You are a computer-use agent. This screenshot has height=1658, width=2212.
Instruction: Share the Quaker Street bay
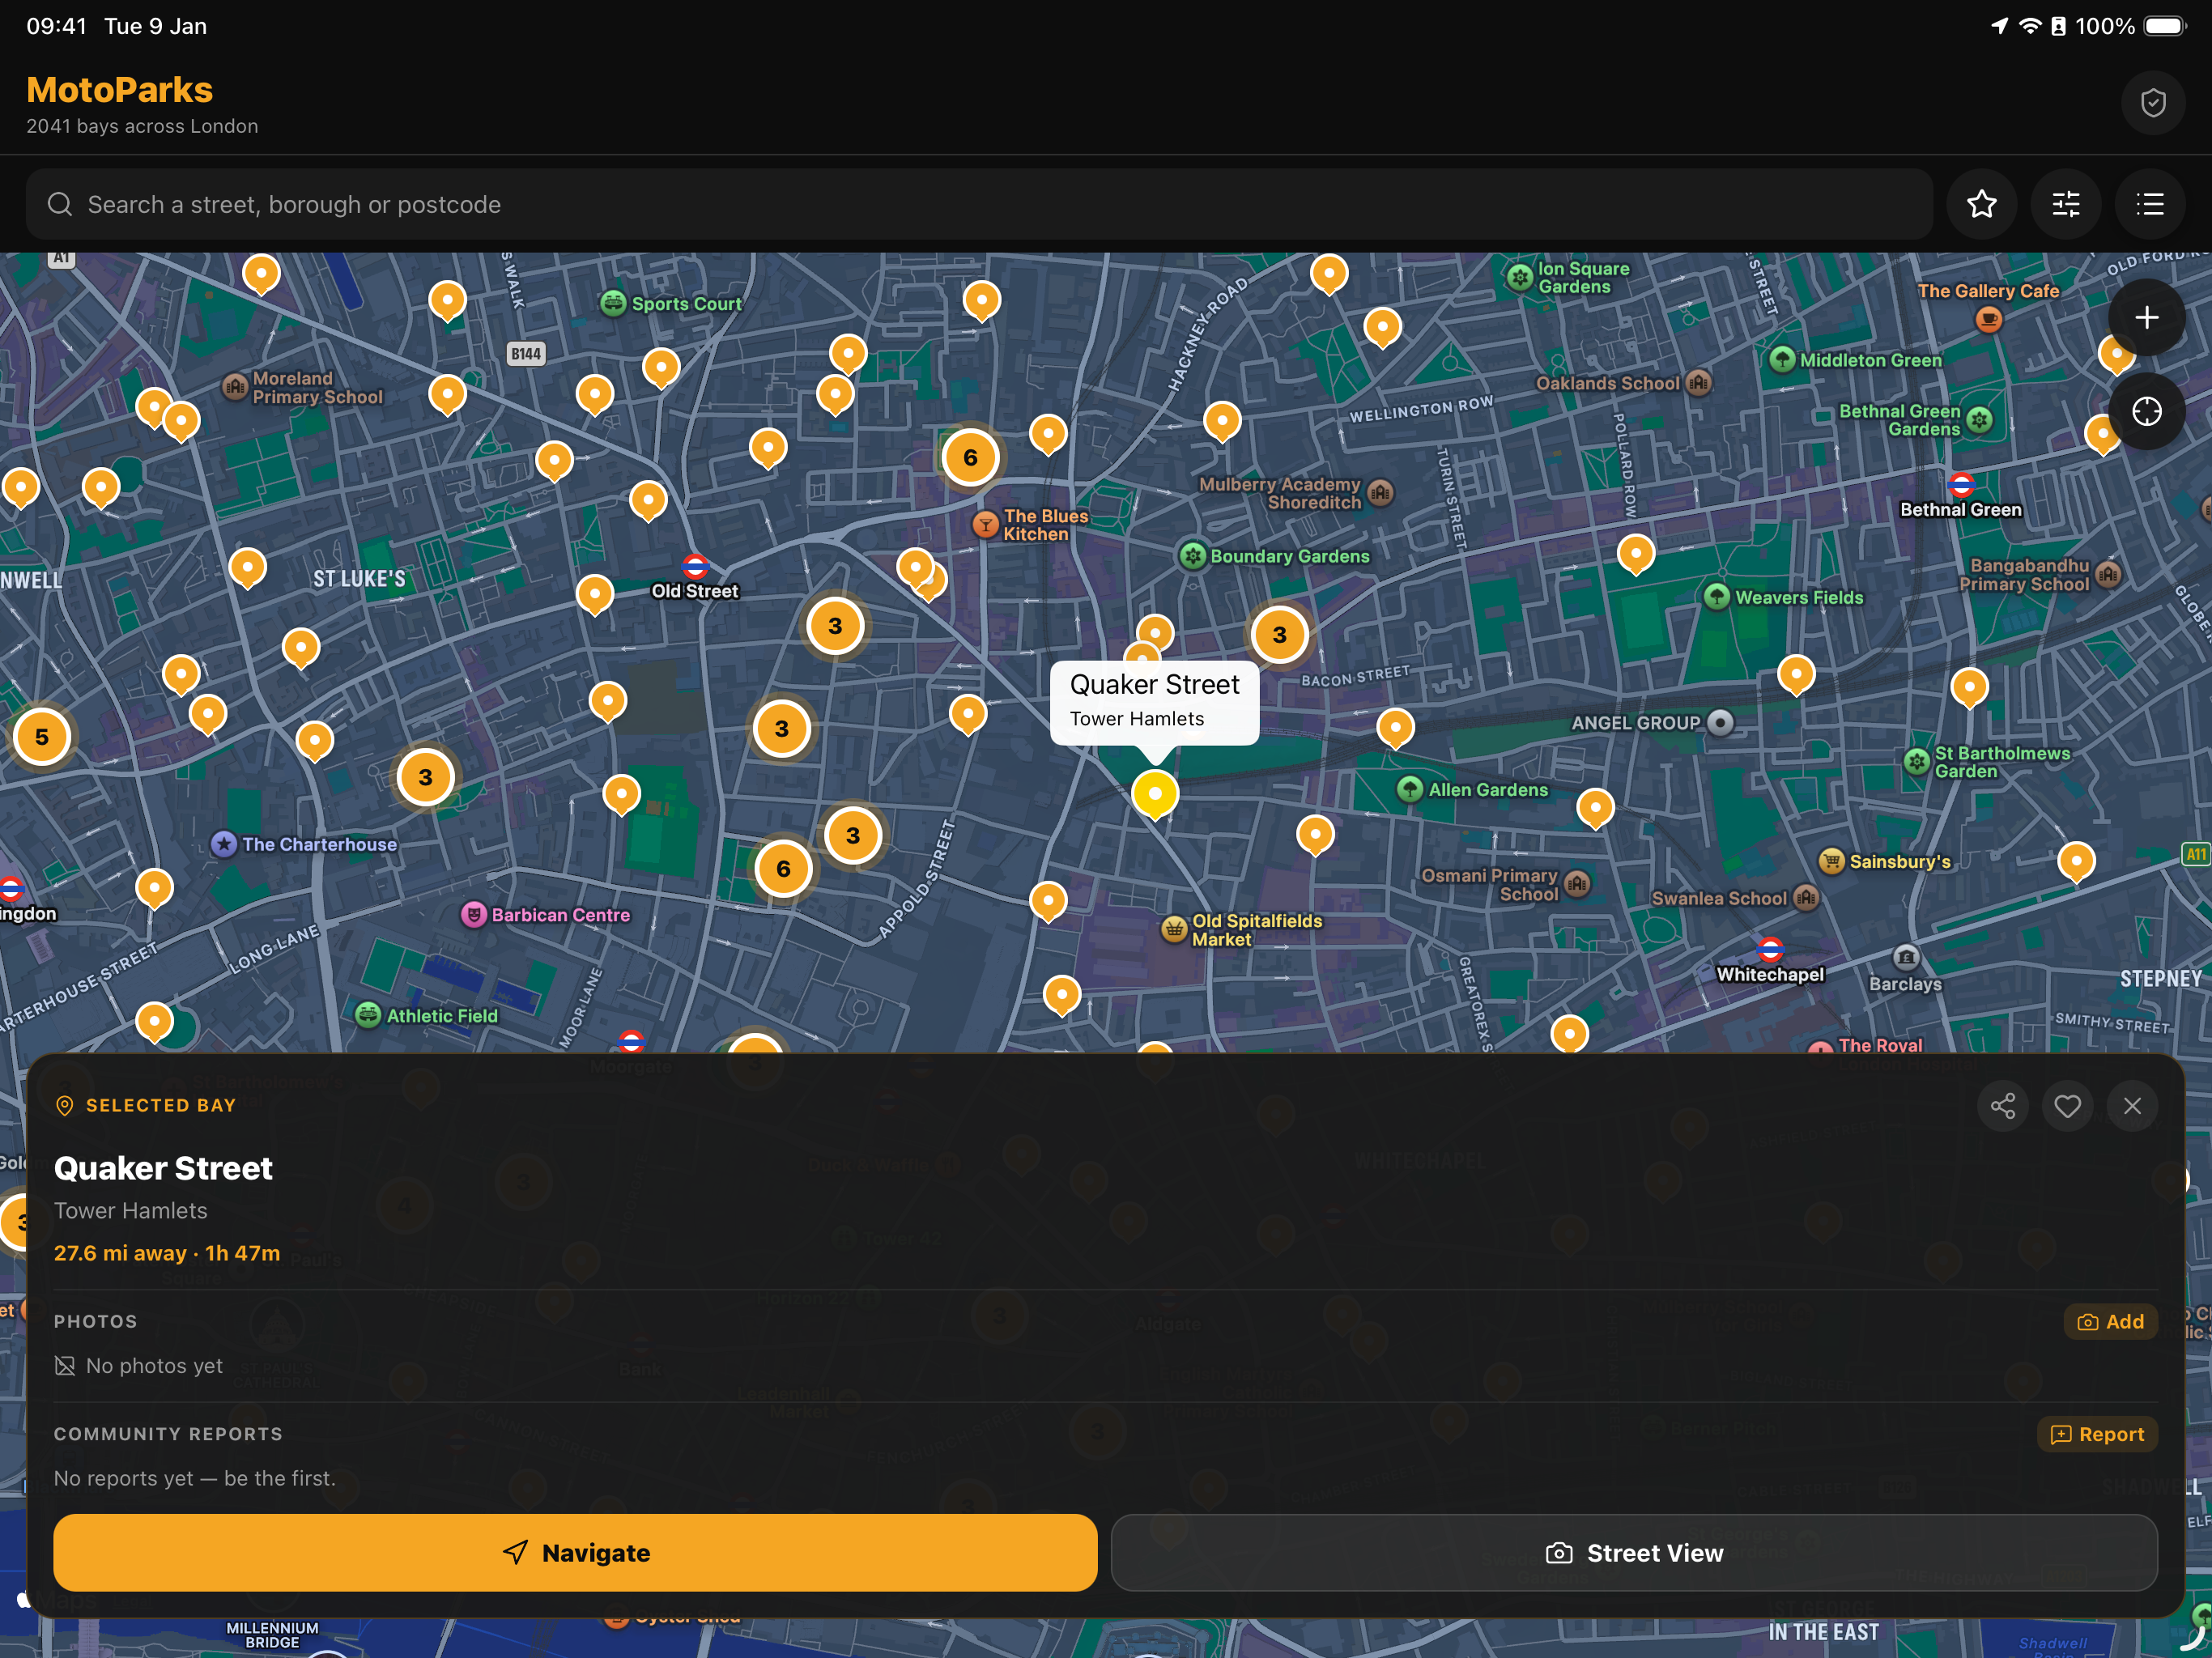coord(2003,1105)
